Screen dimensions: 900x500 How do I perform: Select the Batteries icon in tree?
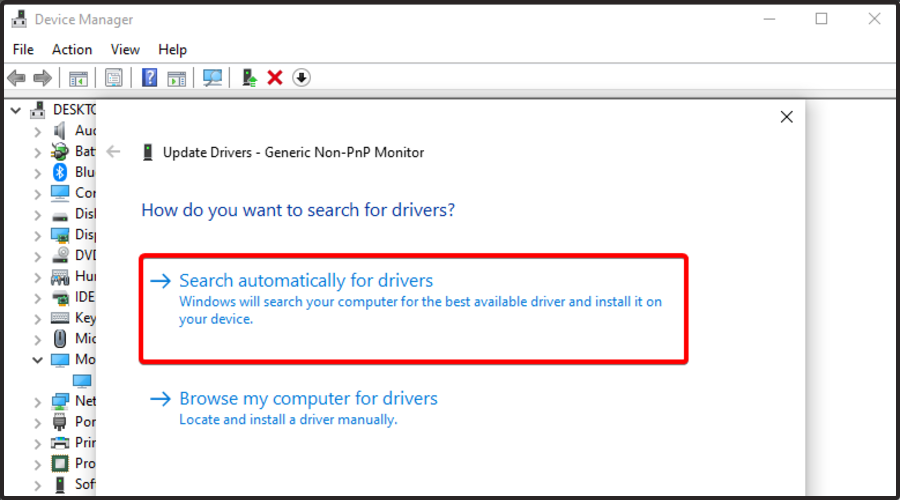pos(60,152)
